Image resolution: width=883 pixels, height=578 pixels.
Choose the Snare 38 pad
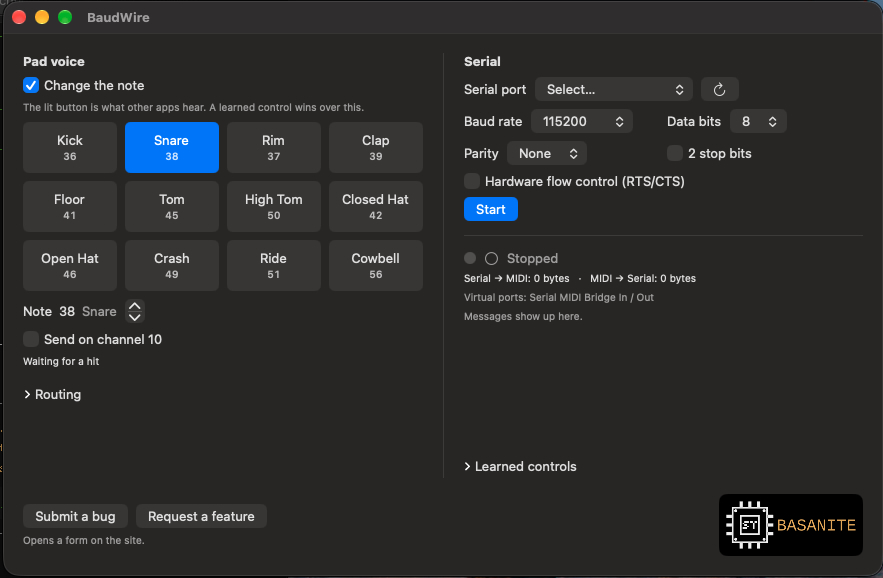coord(172,148)
